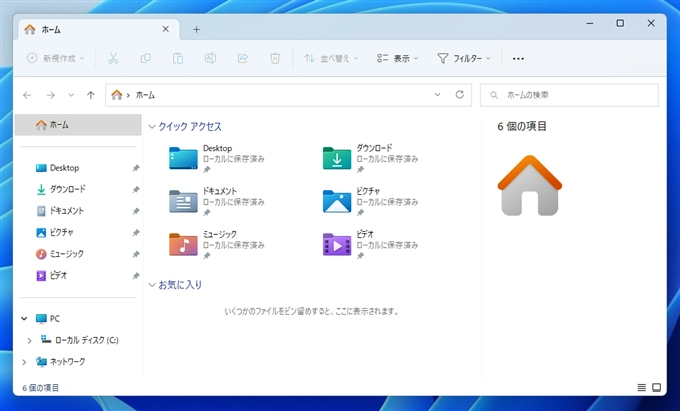The height and width of the screenshot is (411, 680).
Task: Click the address bar chevron after home icon
Action: coord(128,95)
